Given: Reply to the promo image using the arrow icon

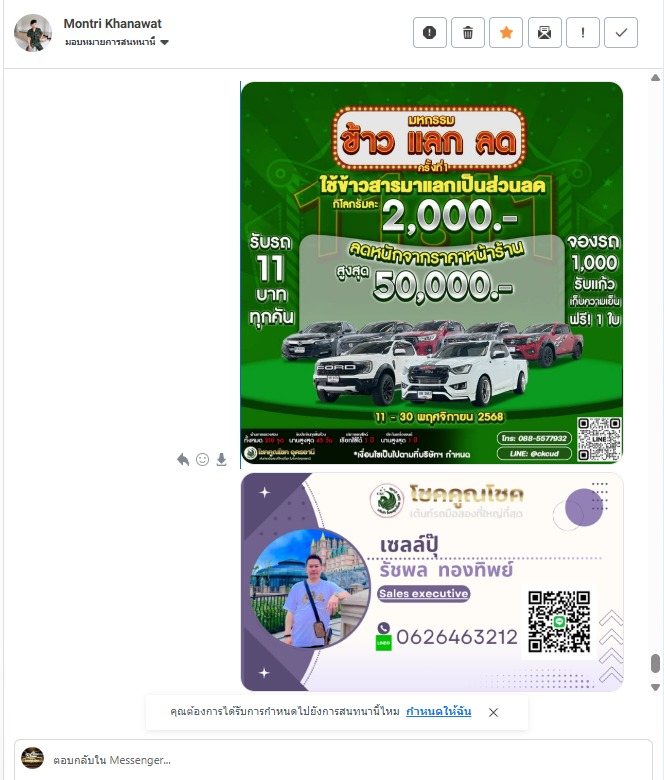Looking at the screenshot, I should [183, 460].
